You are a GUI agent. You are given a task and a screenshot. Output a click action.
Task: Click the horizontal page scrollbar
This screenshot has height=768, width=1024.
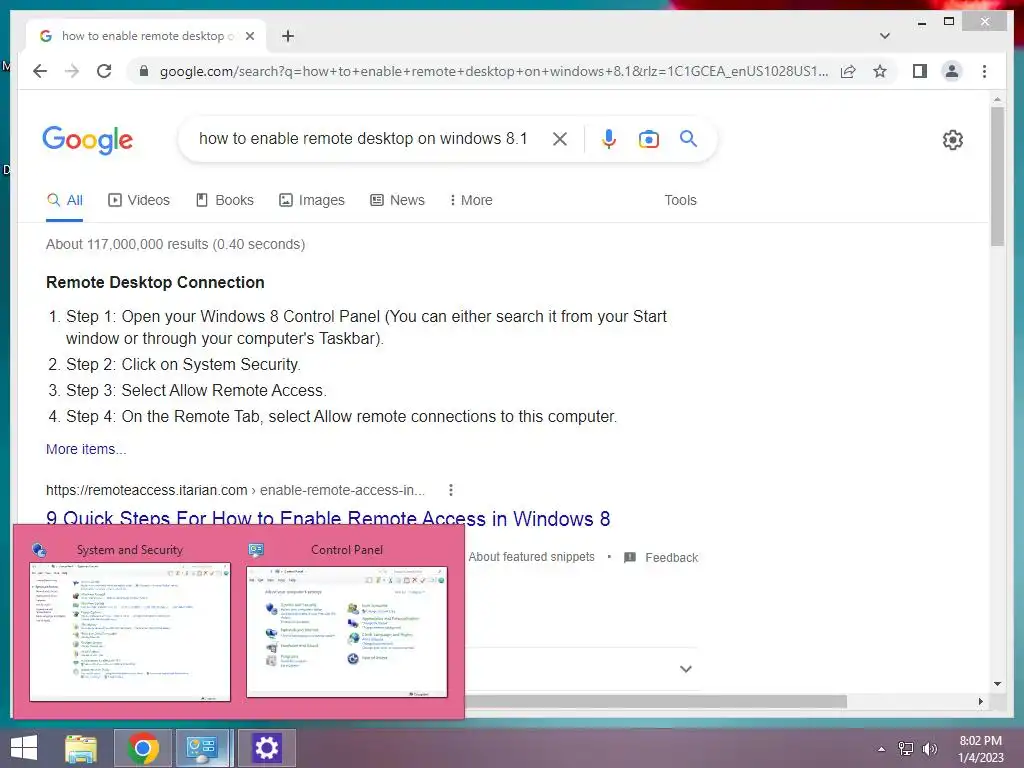(x=655, y=701)
